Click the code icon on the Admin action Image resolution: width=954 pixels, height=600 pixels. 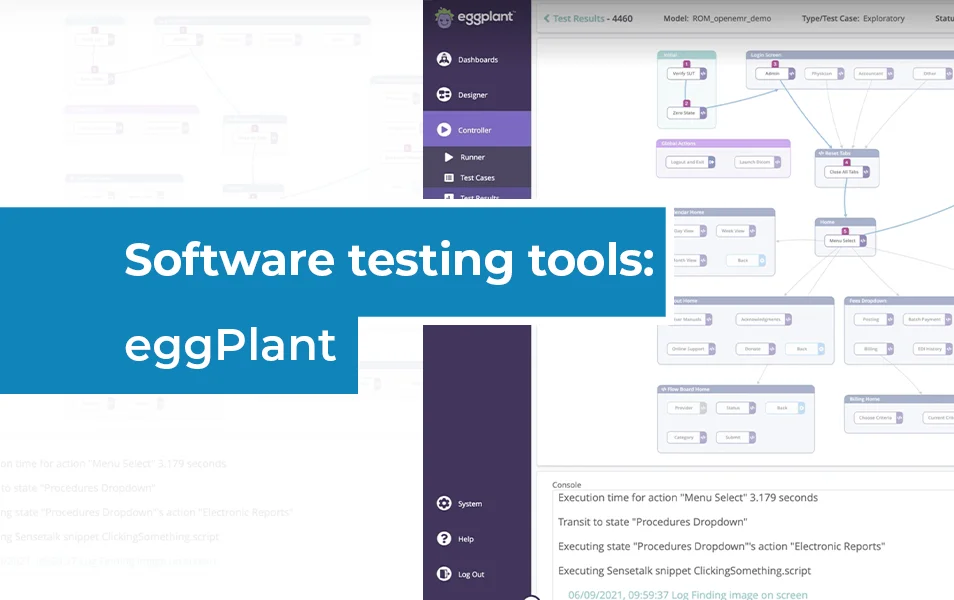point(792,73)
